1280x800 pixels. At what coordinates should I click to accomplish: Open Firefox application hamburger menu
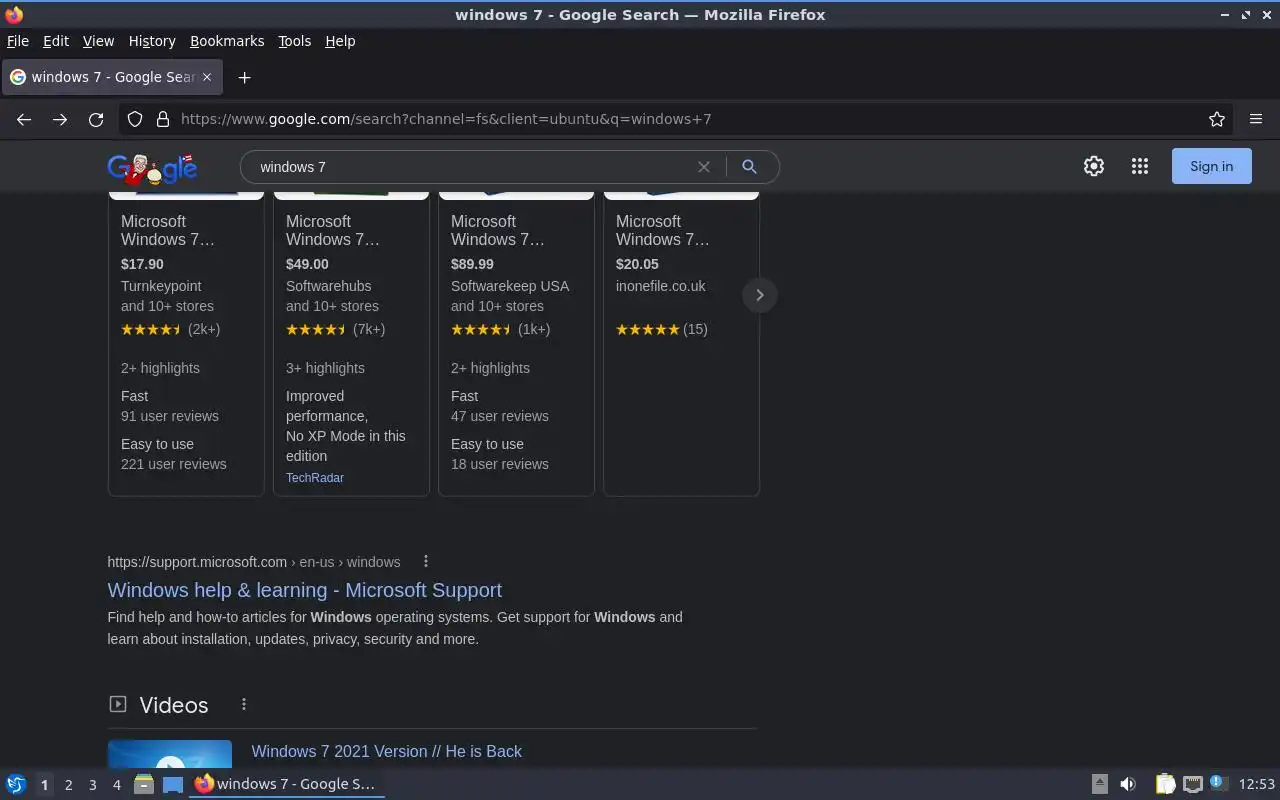(x=1256, y=119)
